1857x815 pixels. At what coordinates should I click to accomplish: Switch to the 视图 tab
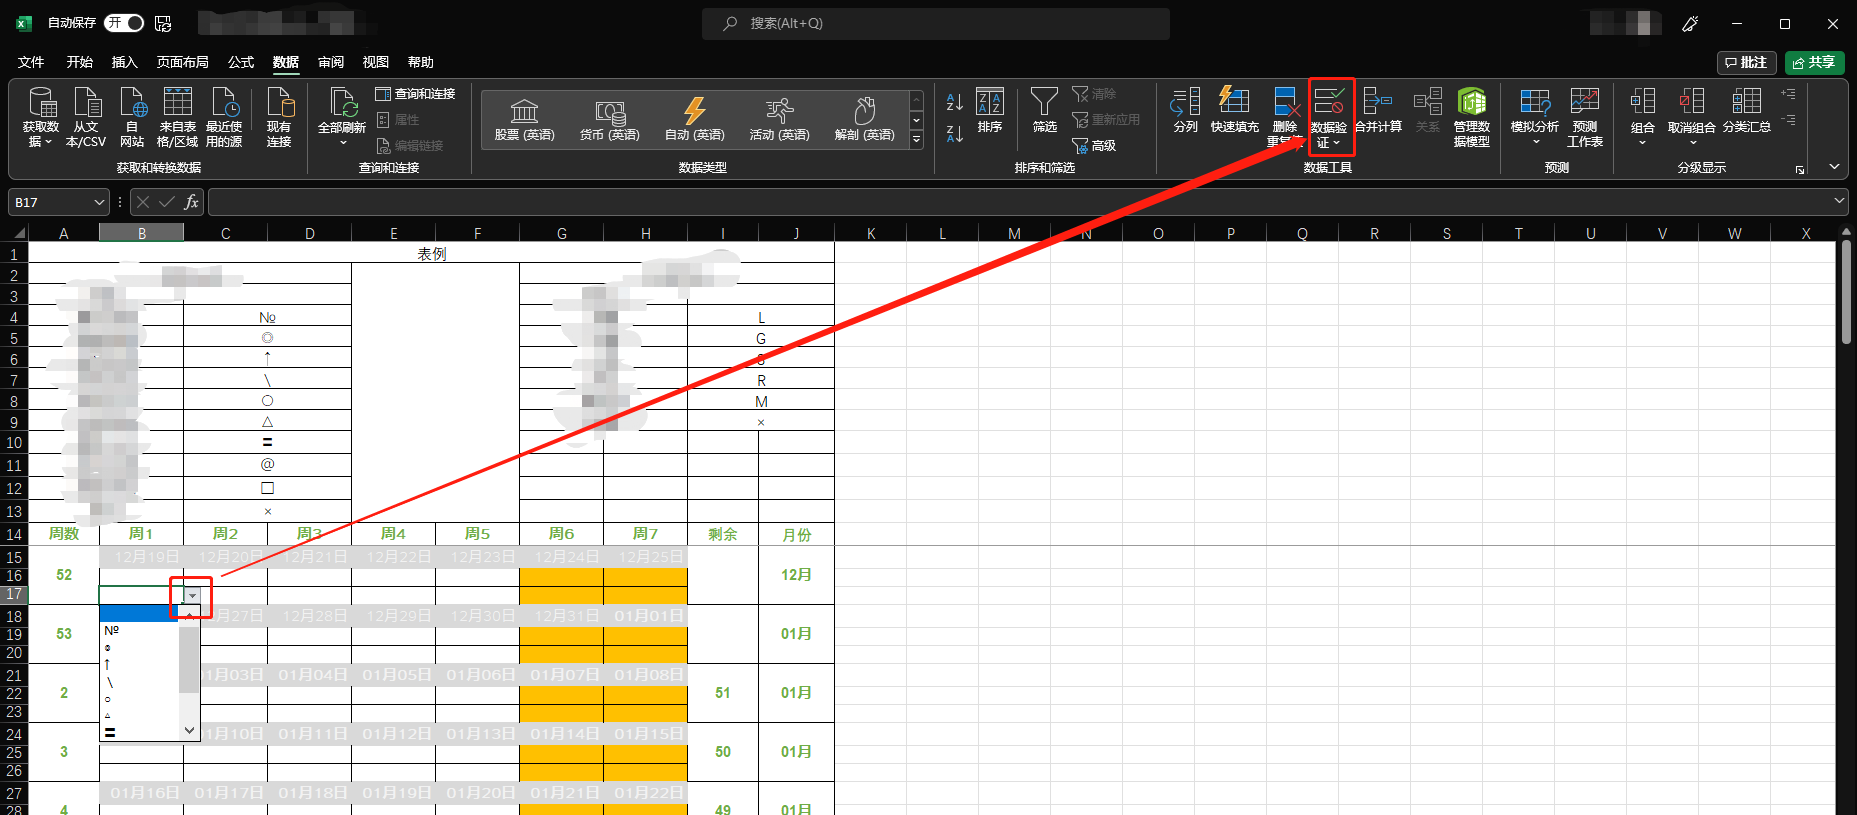[x=376, y=62]
